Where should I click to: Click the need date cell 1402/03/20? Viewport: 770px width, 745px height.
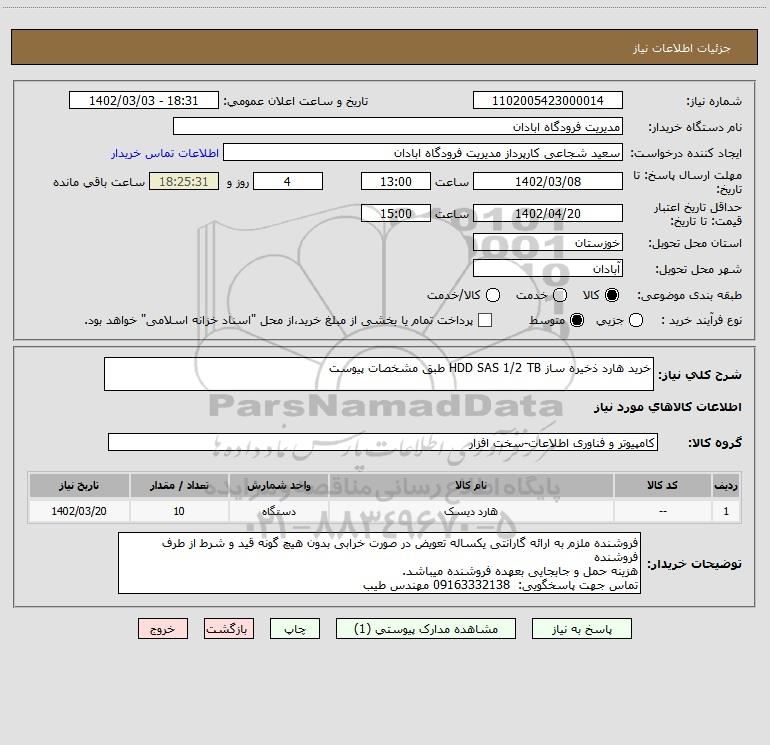(79, 512)
